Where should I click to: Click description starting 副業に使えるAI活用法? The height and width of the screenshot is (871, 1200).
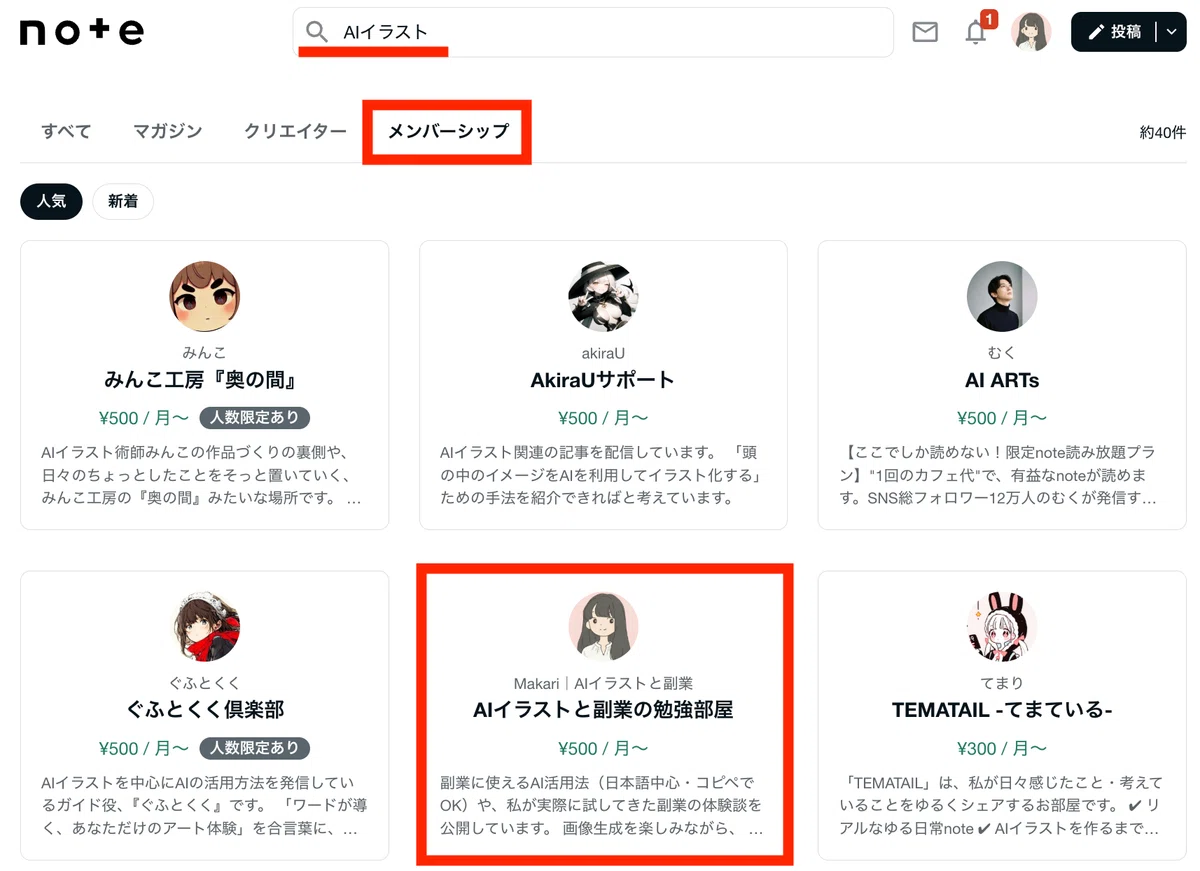click(602, 805)
